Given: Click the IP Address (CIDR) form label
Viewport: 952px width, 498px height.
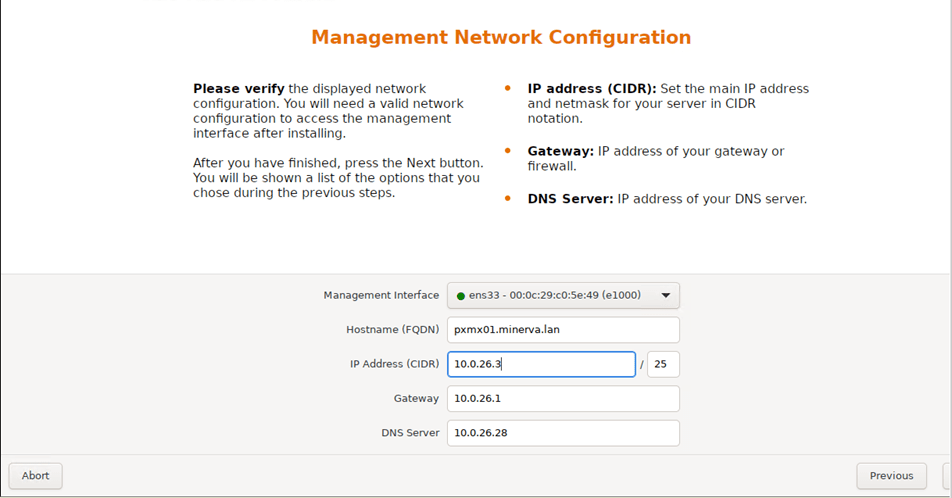Looking at the screenshot, I should click(x=394, y=364).
